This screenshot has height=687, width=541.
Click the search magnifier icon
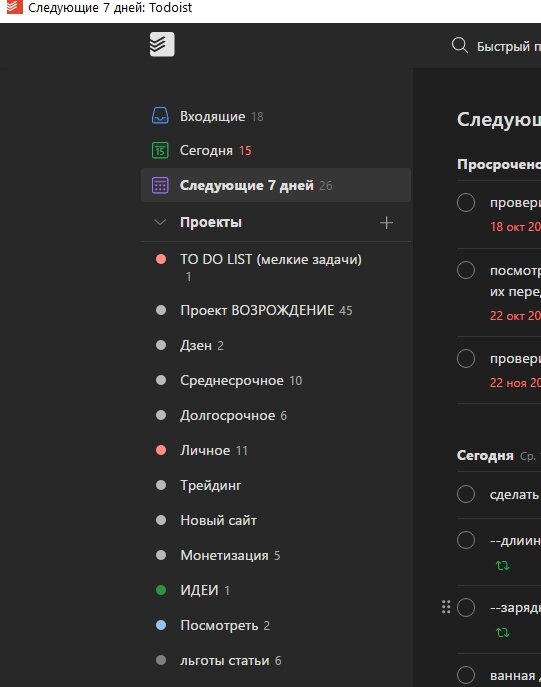460,45
